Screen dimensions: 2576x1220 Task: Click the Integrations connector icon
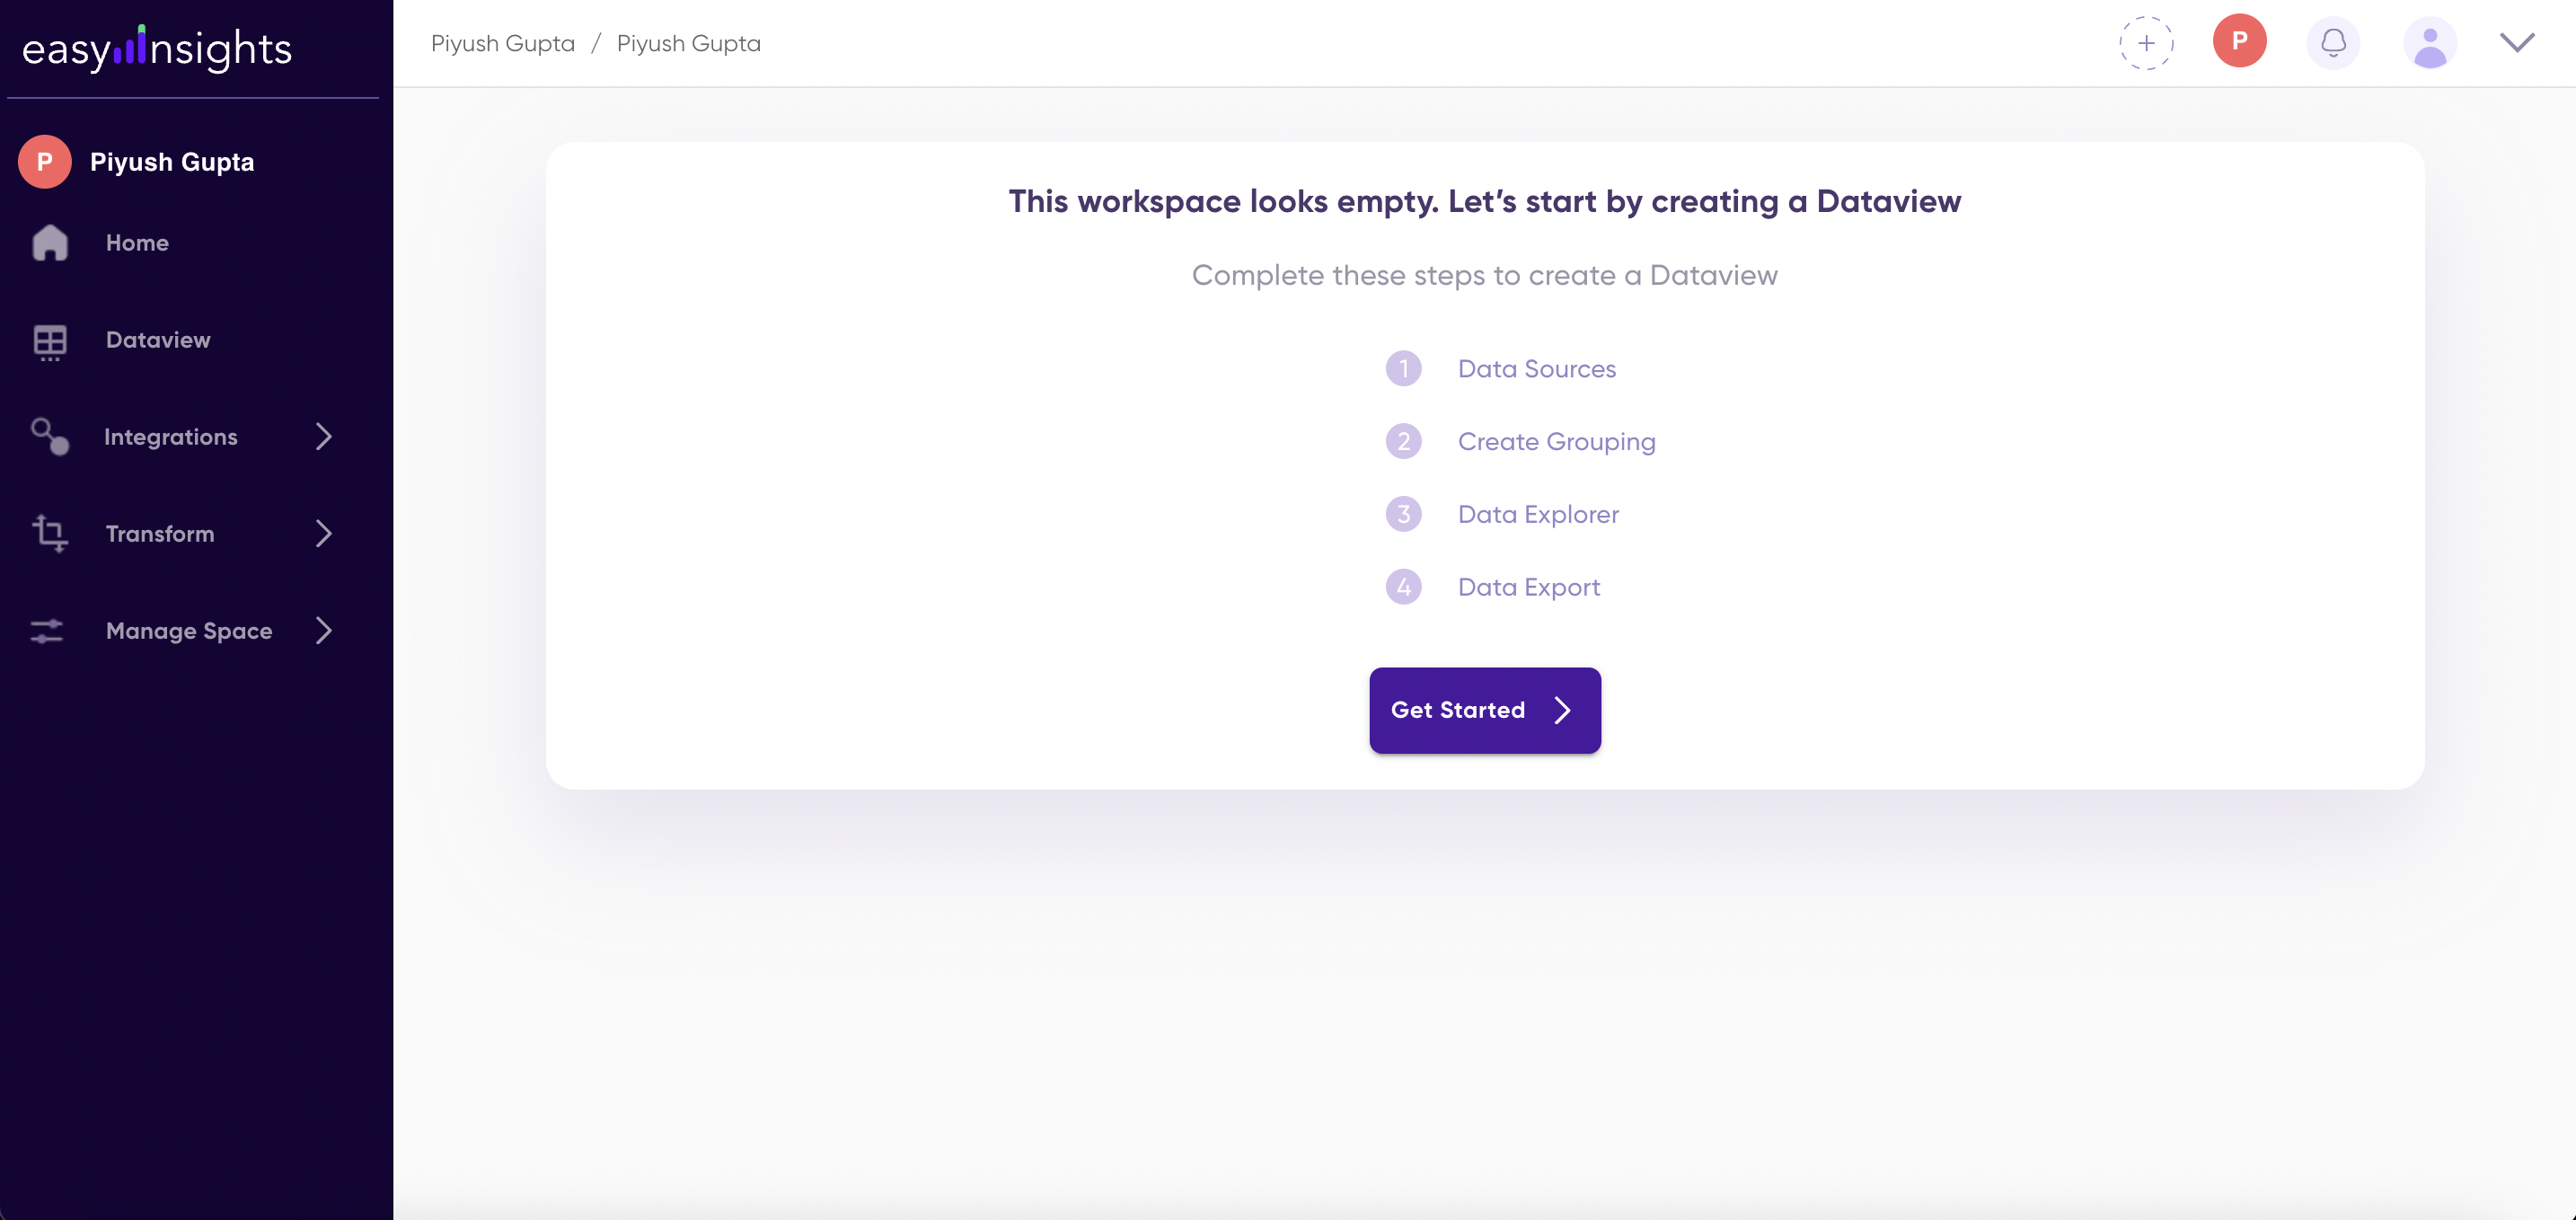(50, 436)
